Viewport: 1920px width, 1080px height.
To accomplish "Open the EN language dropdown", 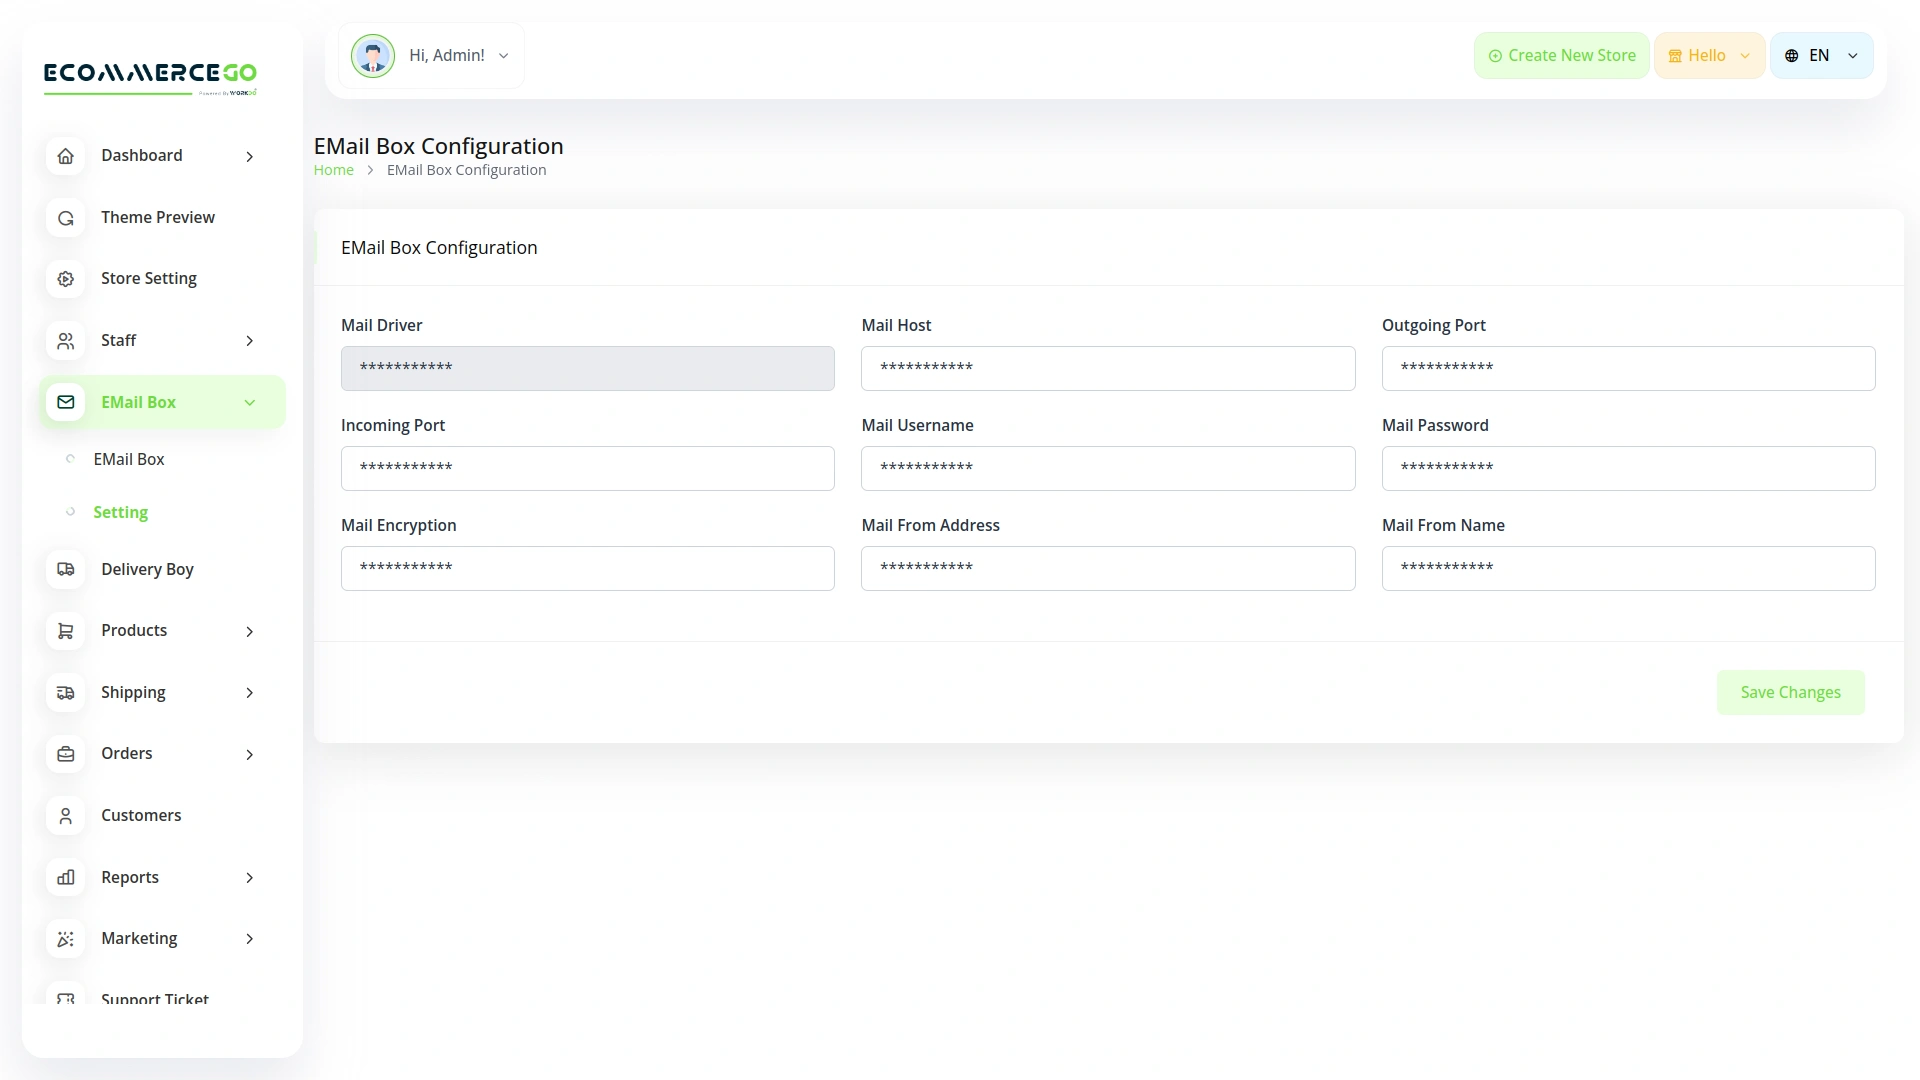I will [x=1821, y=55].
